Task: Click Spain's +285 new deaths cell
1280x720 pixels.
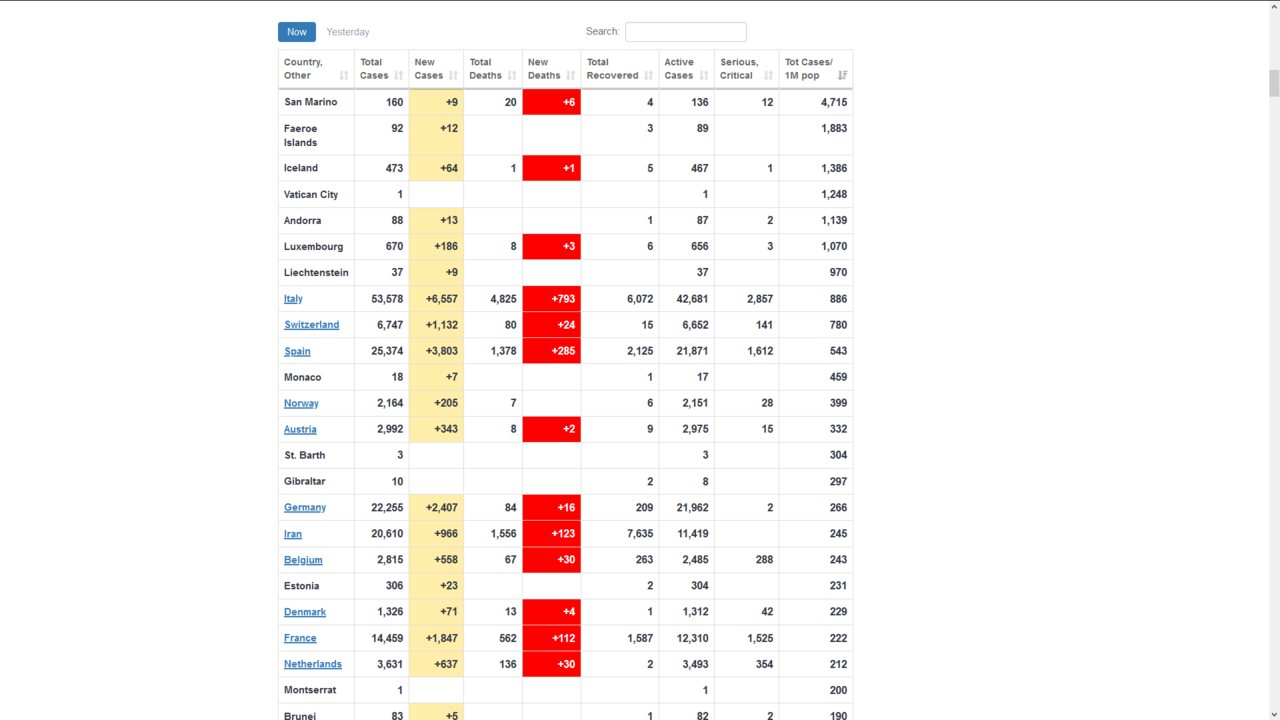Action: (552, 351)
